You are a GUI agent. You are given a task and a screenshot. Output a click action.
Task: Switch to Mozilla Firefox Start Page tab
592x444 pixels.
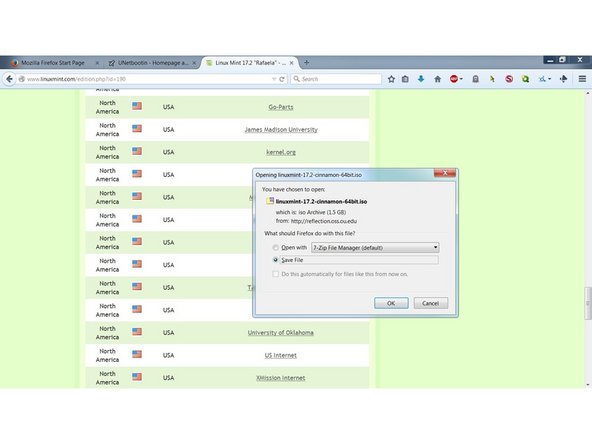point(53,63)
